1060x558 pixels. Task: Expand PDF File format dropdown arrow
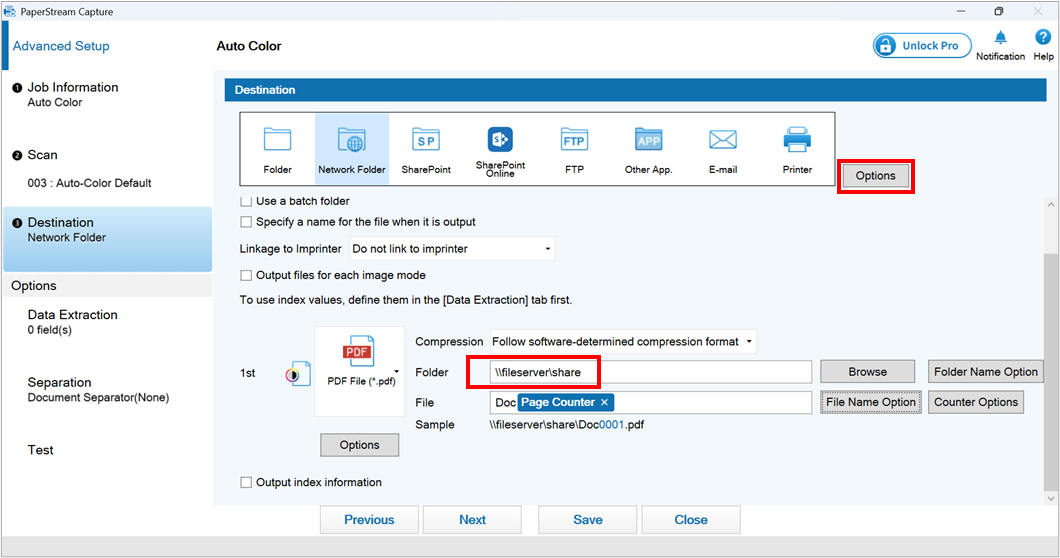(x=397, y=371)
